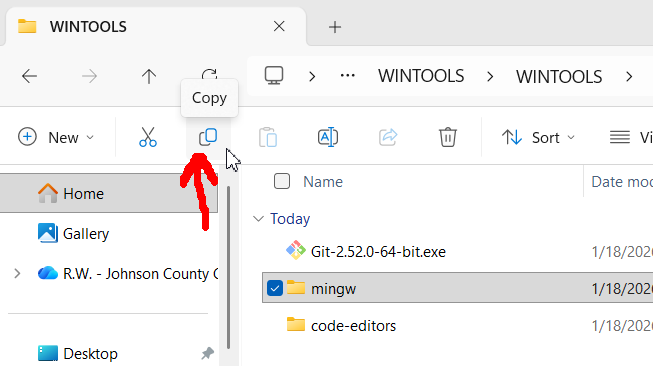653x366 pixels.
Task: Open the address bar ellipsis overflow
Action: pos(347,76)
